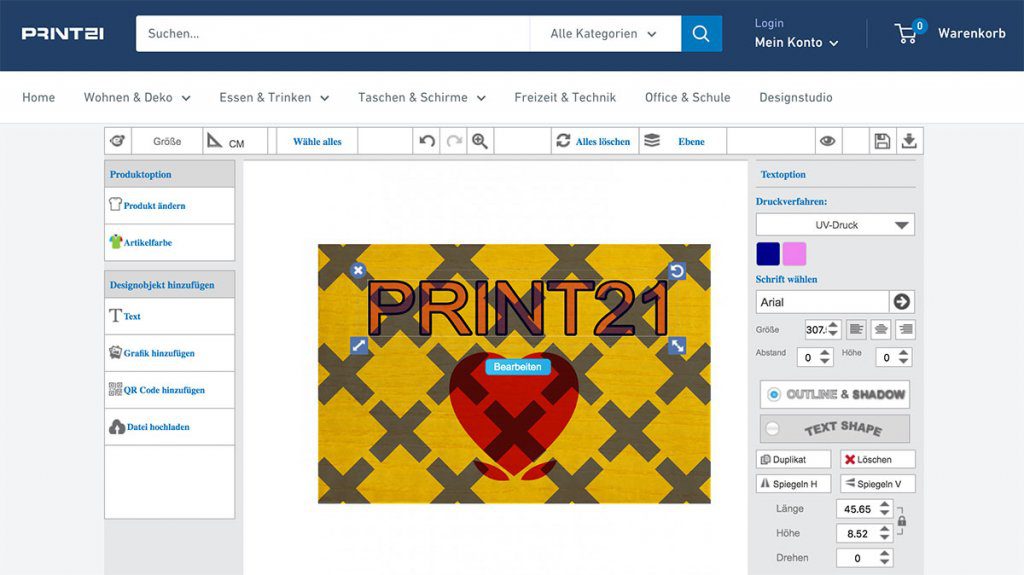Image resolution: width=1024 pixels, height=575 pixels.
Task: Open the Wohnen & Deko menu
Action: click(x=127, y=97)
